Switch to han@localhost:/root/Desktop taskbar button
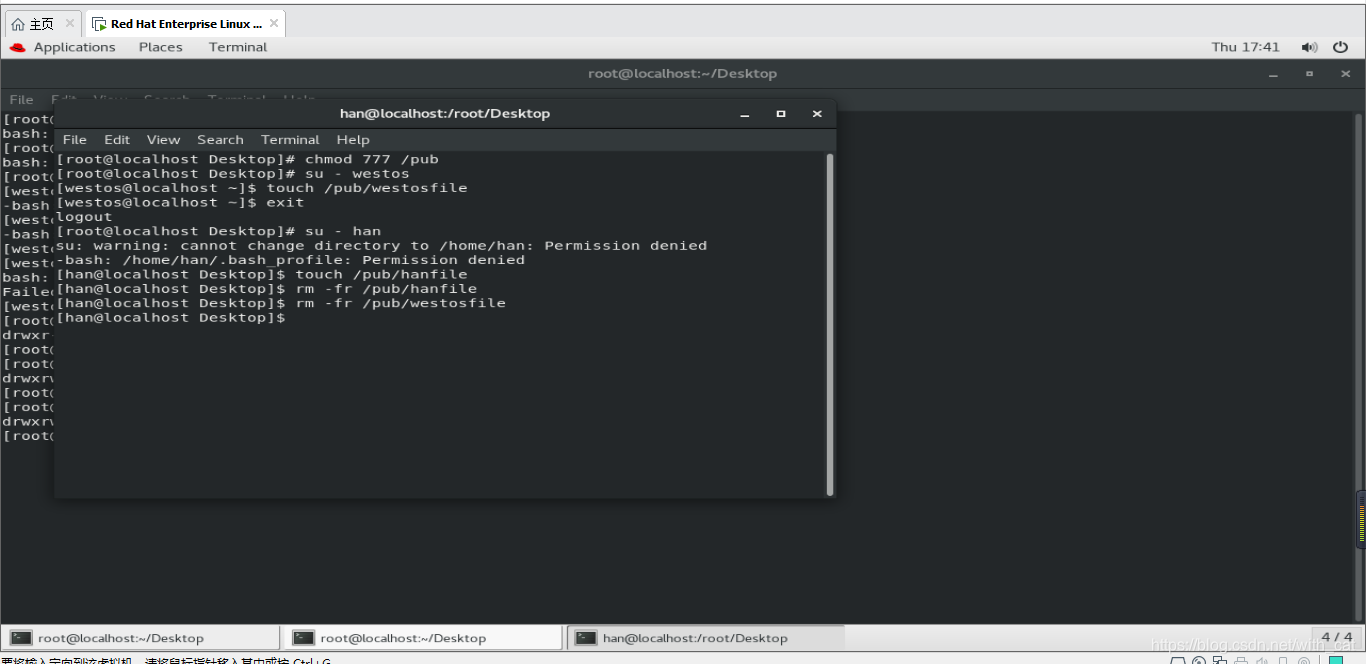Viewport: 1366px width, 664px height. pos(706,638)
